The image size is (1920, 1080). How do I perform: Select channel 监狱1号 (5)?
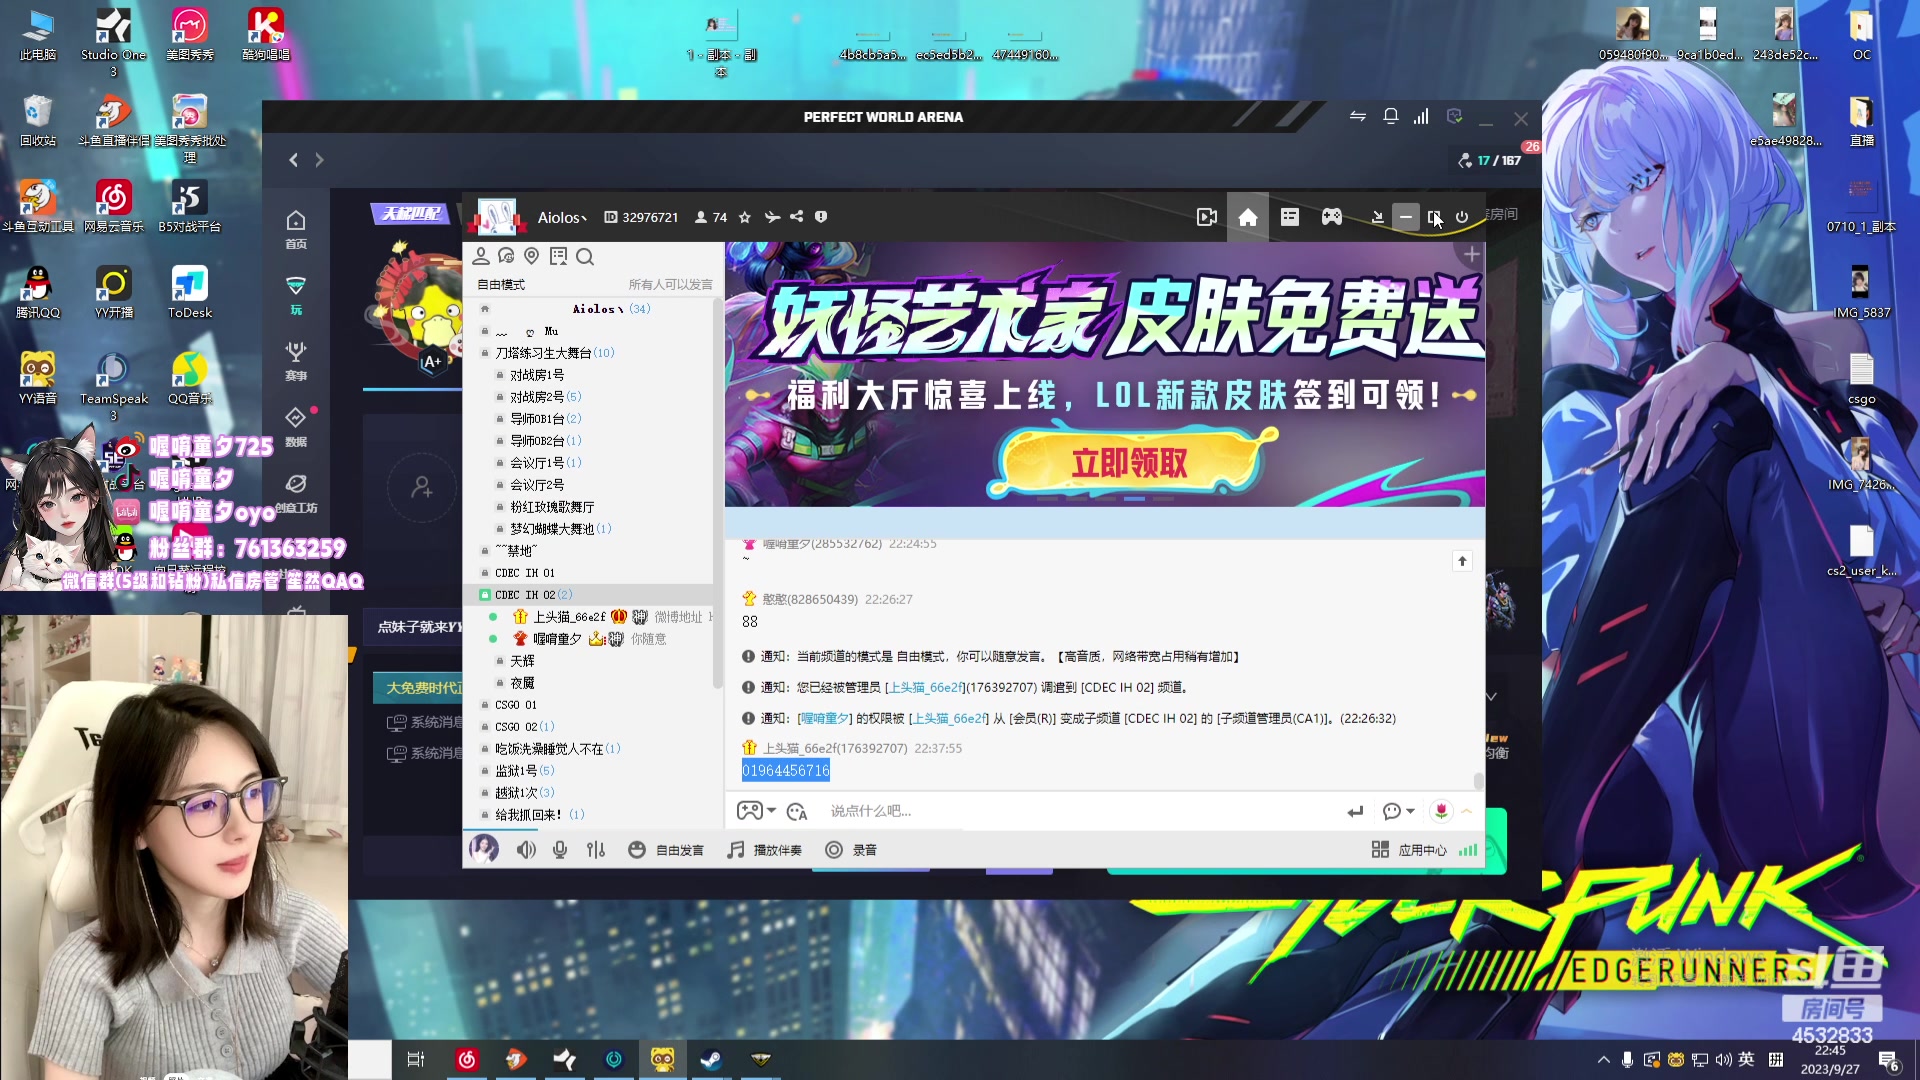coord(524,771)
